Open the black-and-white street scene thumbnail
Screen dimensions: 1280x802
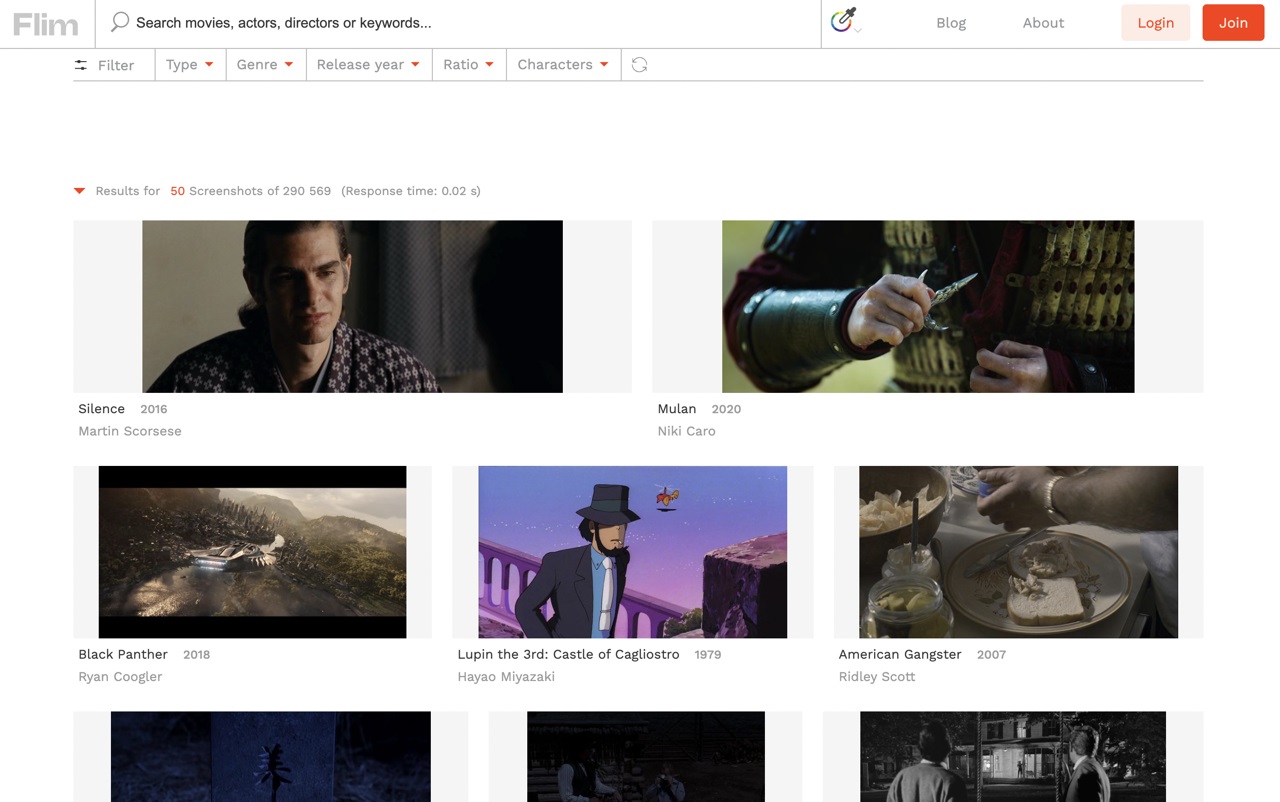[x=1013, y=756]
